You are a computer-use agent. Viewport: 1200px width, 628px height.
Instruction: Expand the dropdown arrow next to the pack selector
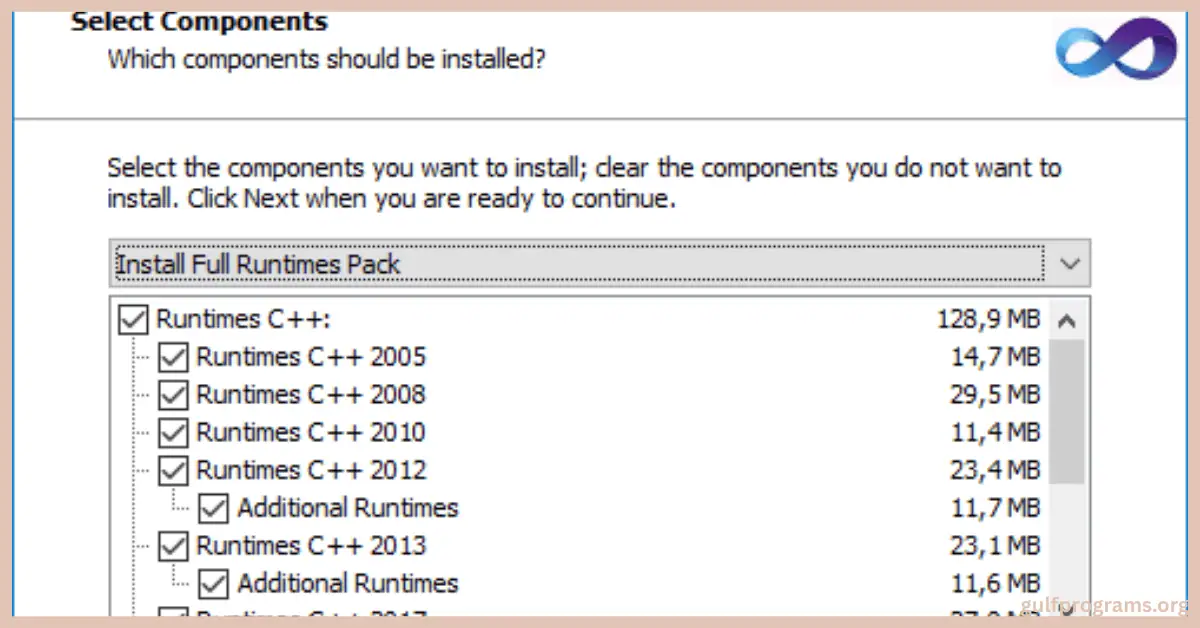click(x=1069, y=263)
